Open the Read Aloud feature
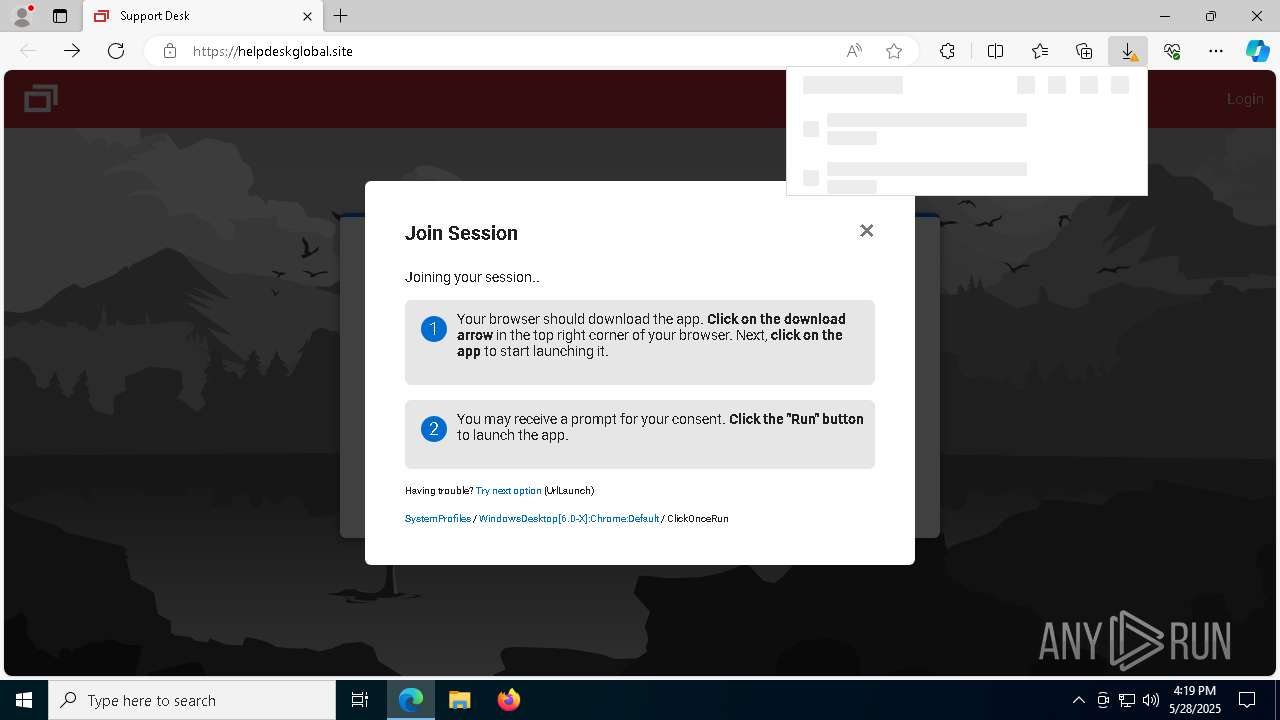Image resolution: width=1280 pixels, height=720 pixels. (854, 51)
